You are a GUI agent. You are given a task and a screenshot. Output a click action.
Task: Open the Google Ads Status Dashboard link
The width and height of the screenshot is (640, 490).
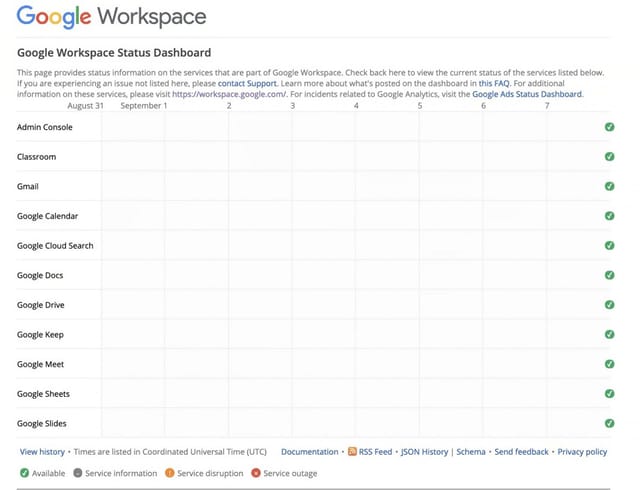click(x=527, y=94)
